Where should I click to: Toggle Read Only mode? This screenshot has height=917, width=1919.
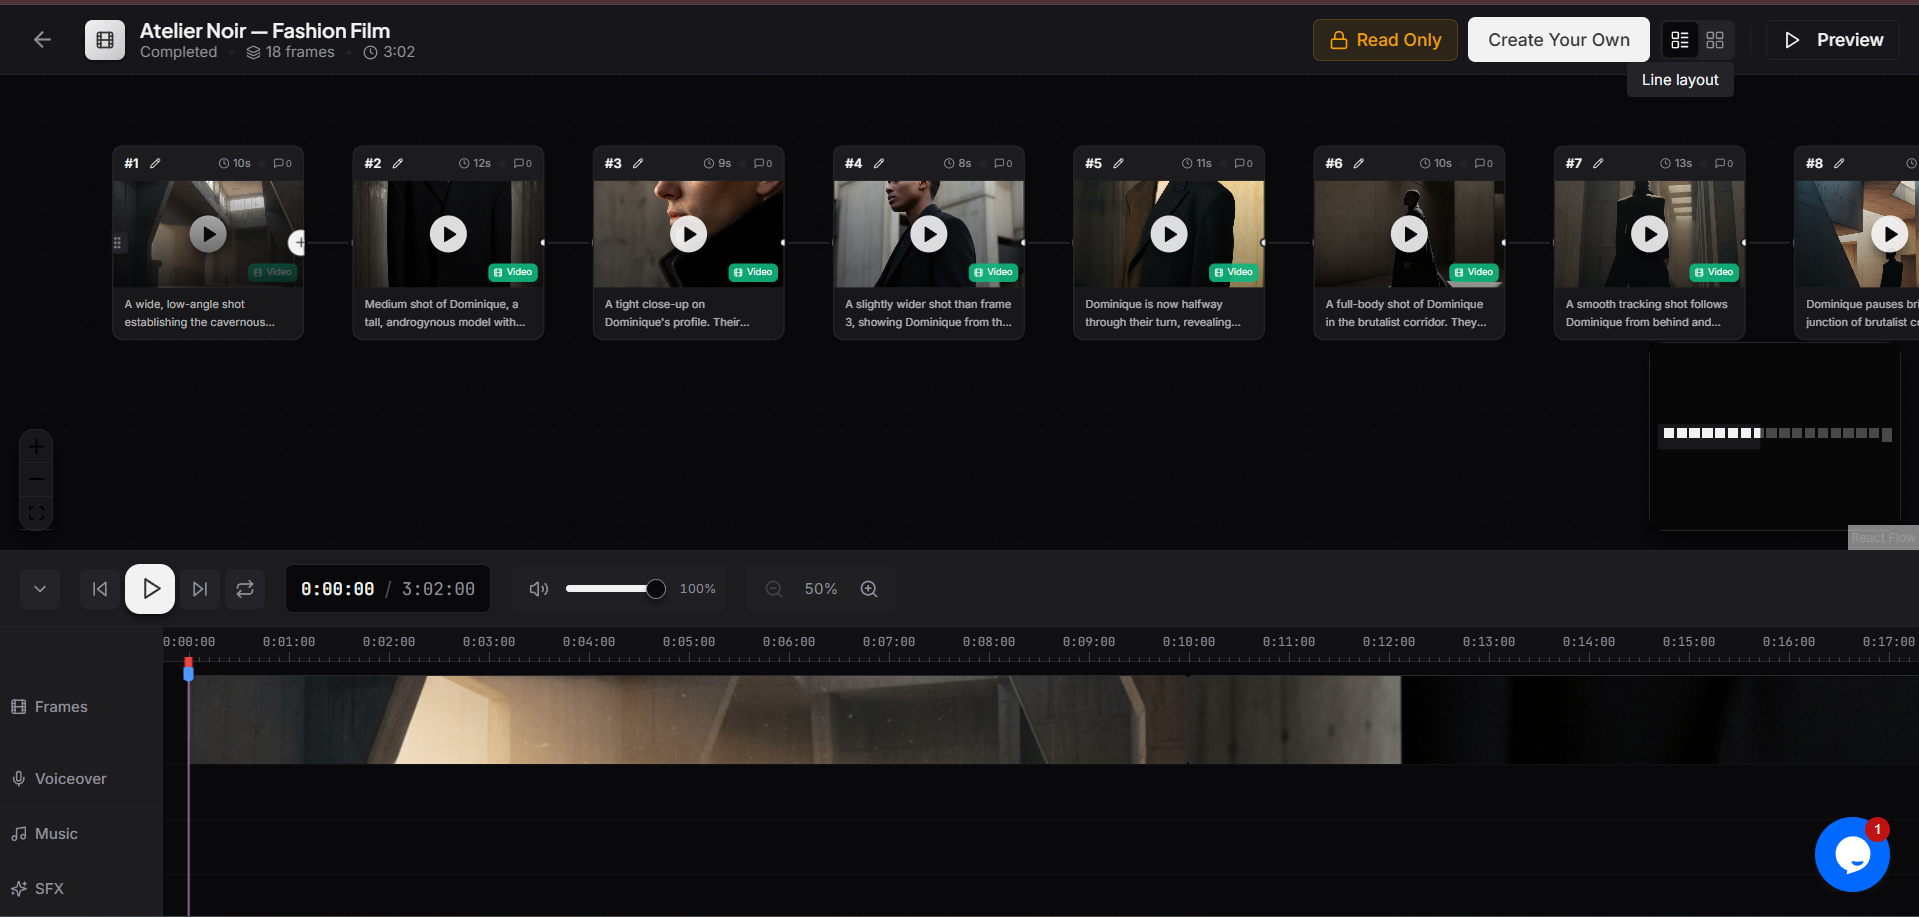point(1385,40)
